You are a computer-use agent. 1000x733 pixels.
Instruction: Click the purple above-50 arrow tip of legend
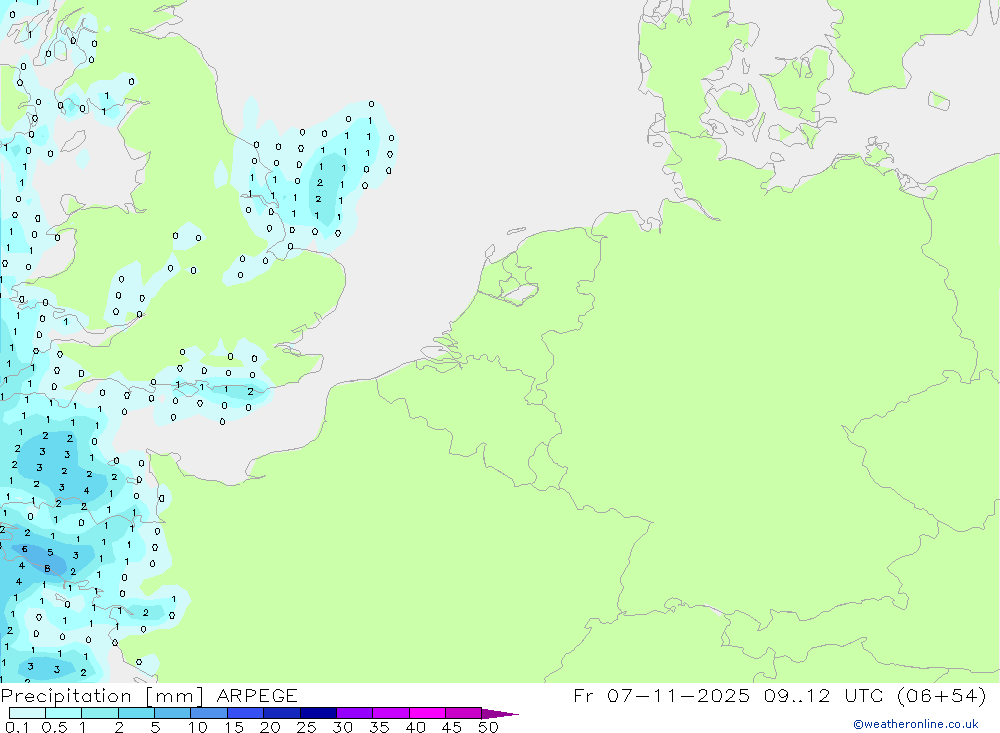[x=499, y=713]
